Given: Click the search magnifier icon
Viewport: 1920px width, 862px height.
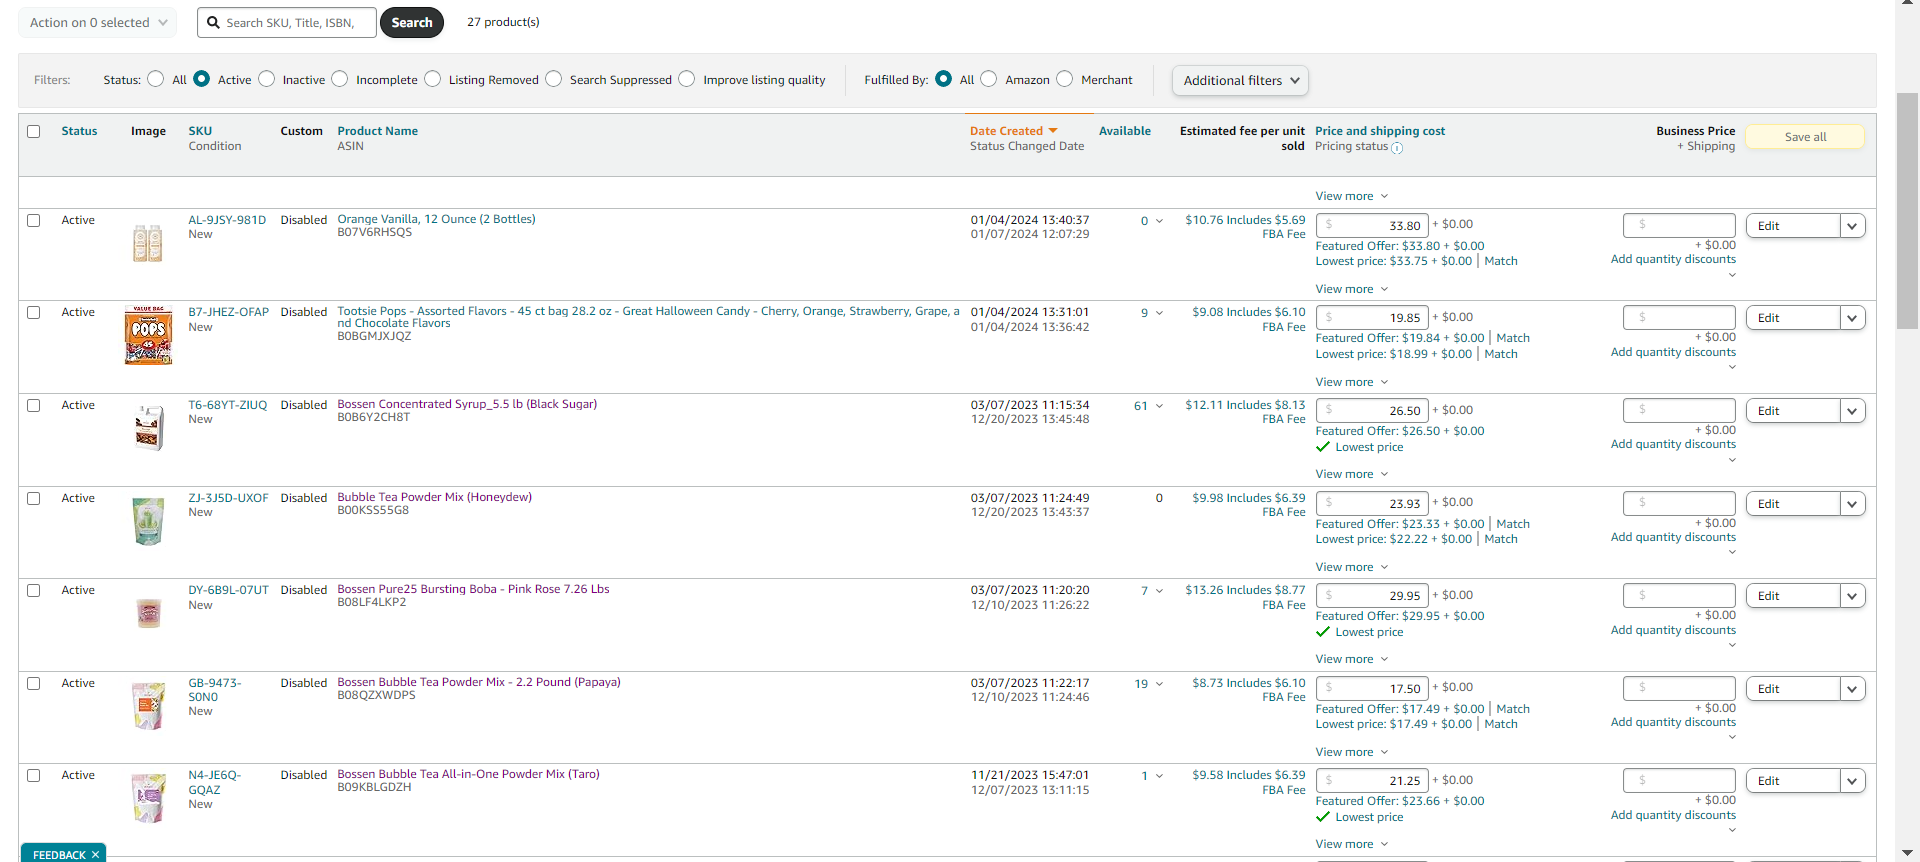Looking at the screenshot, I should 213,22.
